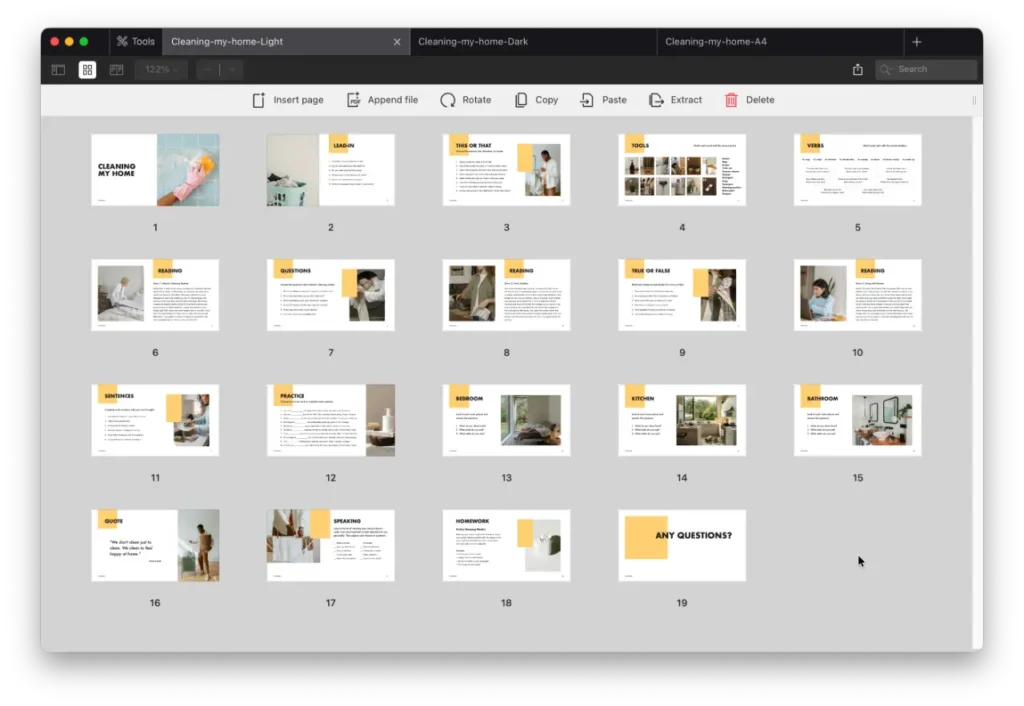Click the Insert page icon
The height and width of the screenshot is (706, 1024).
tap(259, 100)
